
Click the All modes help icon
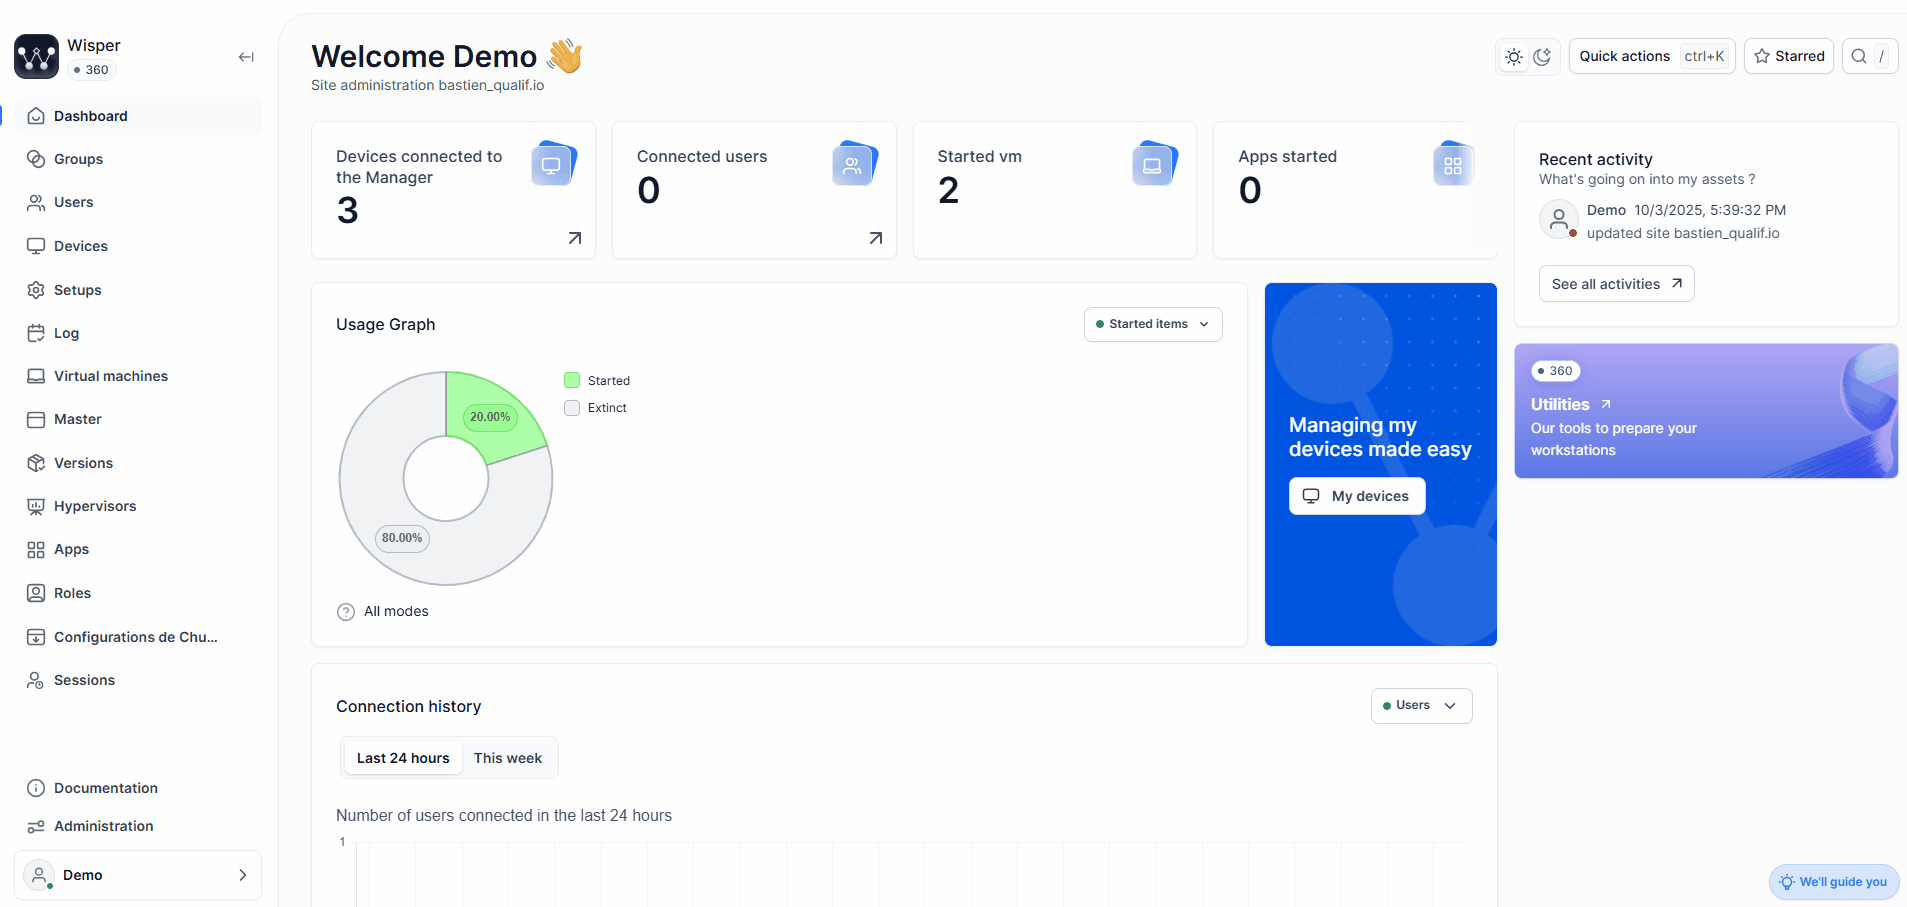346,612
